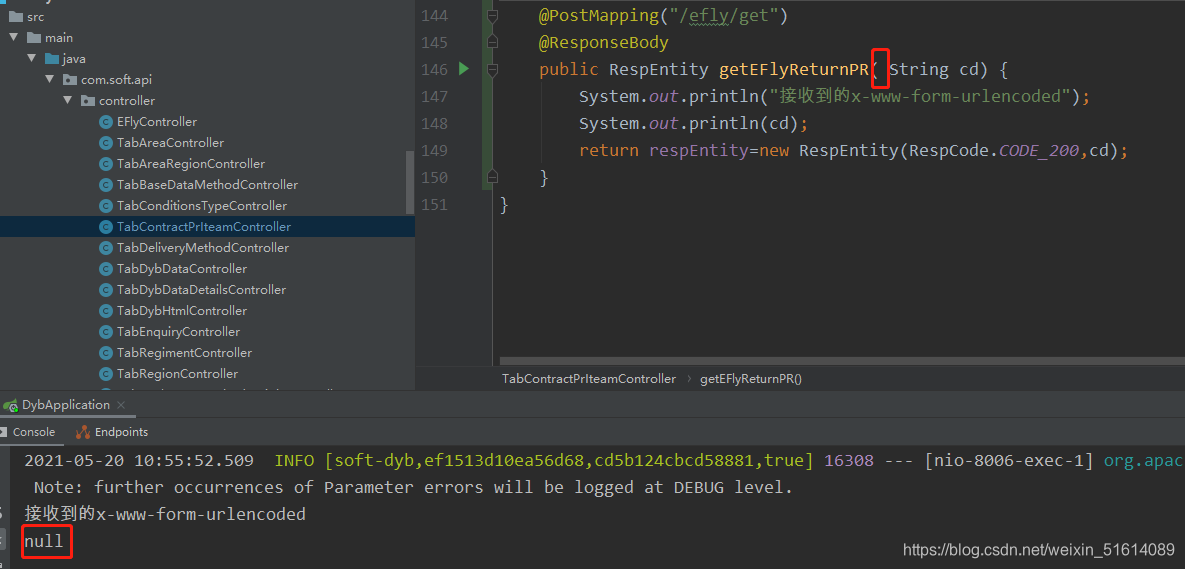This screenshot has width=1185, height=569.
Task: Click getEFlyReturnPR() breadcrumb
Action: coord(751,379)
